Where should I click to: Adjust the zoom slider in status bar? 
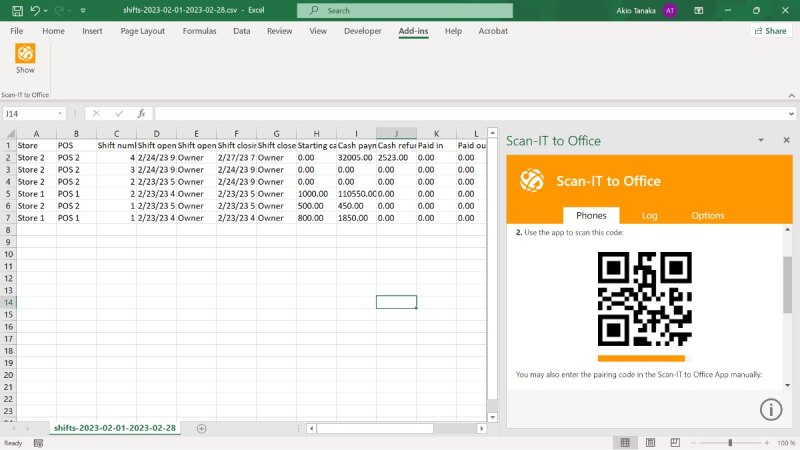point(730,442)
